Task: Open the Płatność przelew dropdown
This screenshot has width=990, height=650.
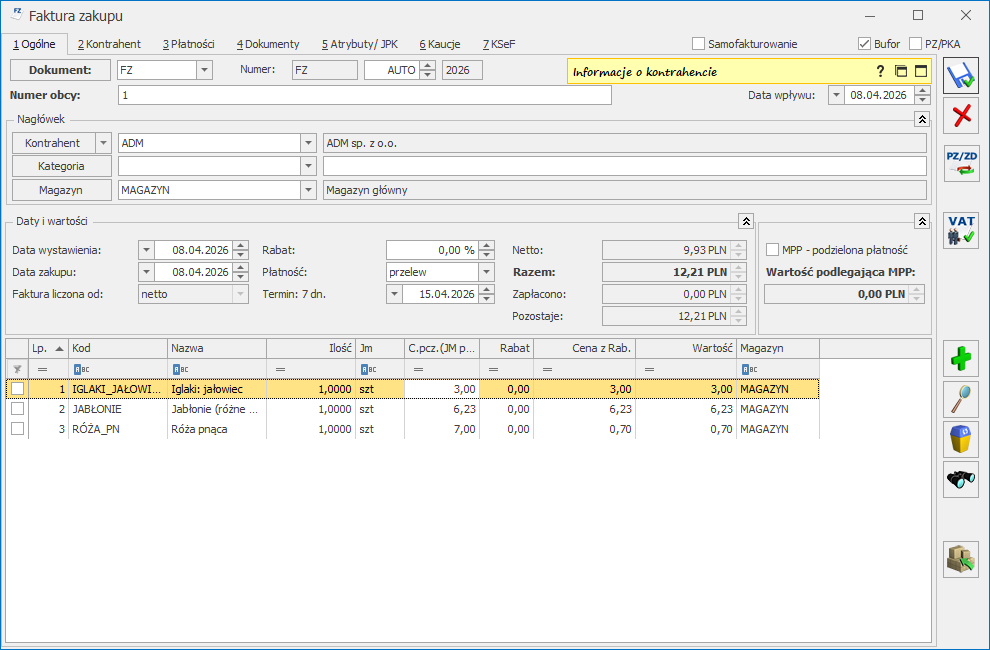Action: click(486, 271)
